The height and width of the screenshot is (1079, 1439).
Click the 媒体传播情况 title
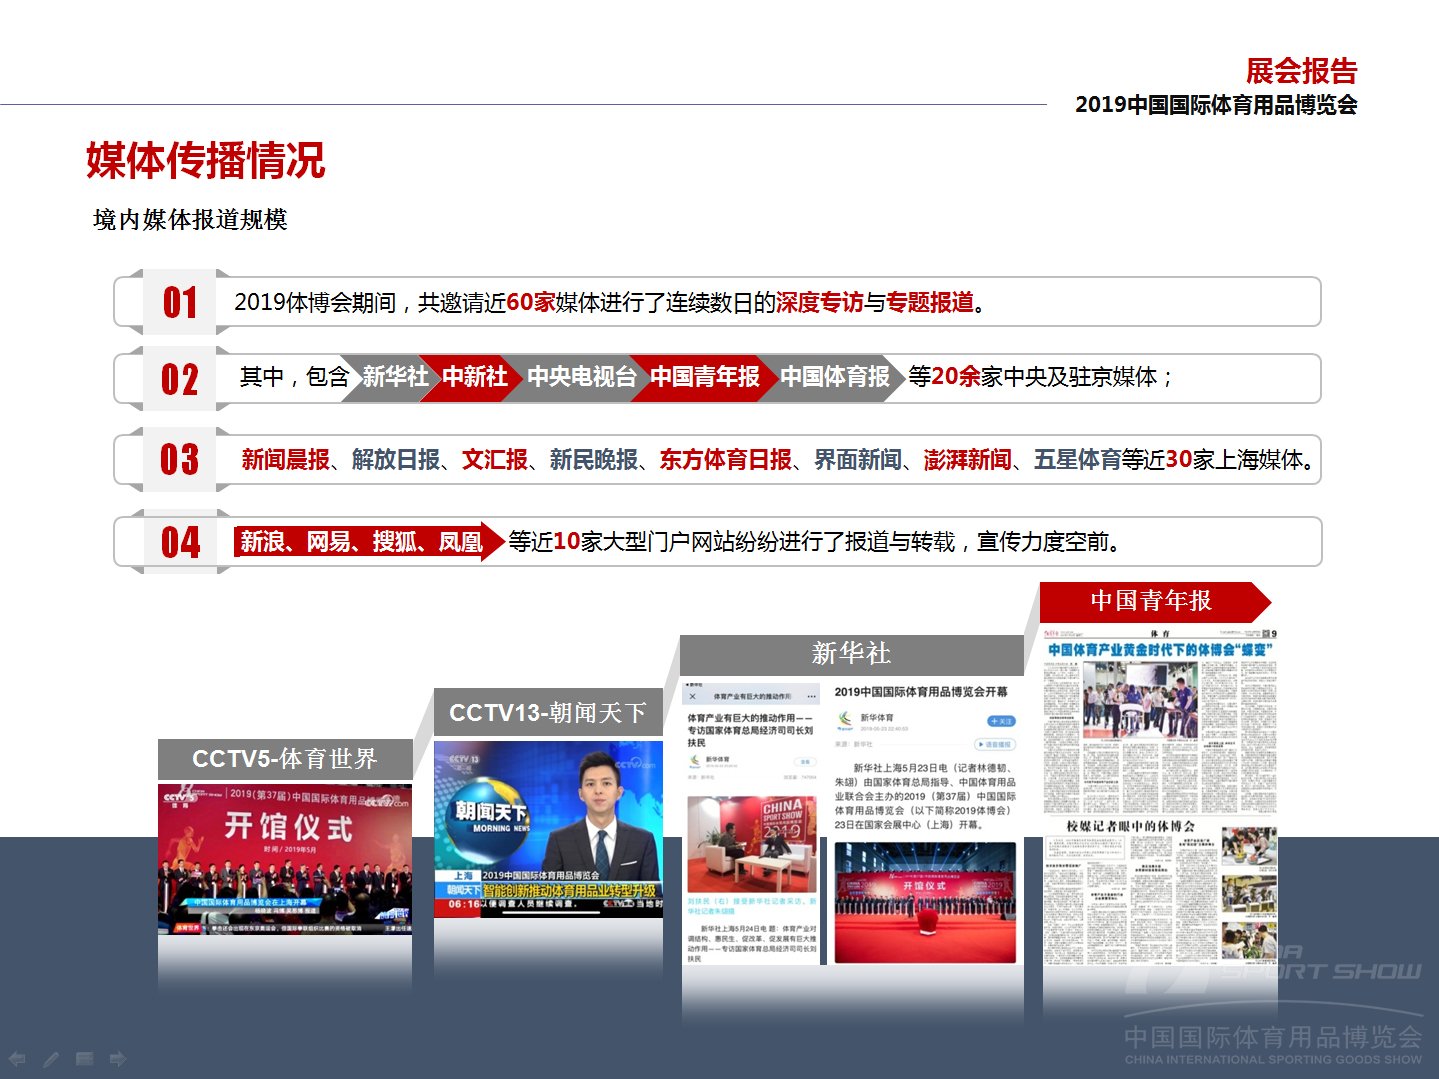tap(206, 161)
